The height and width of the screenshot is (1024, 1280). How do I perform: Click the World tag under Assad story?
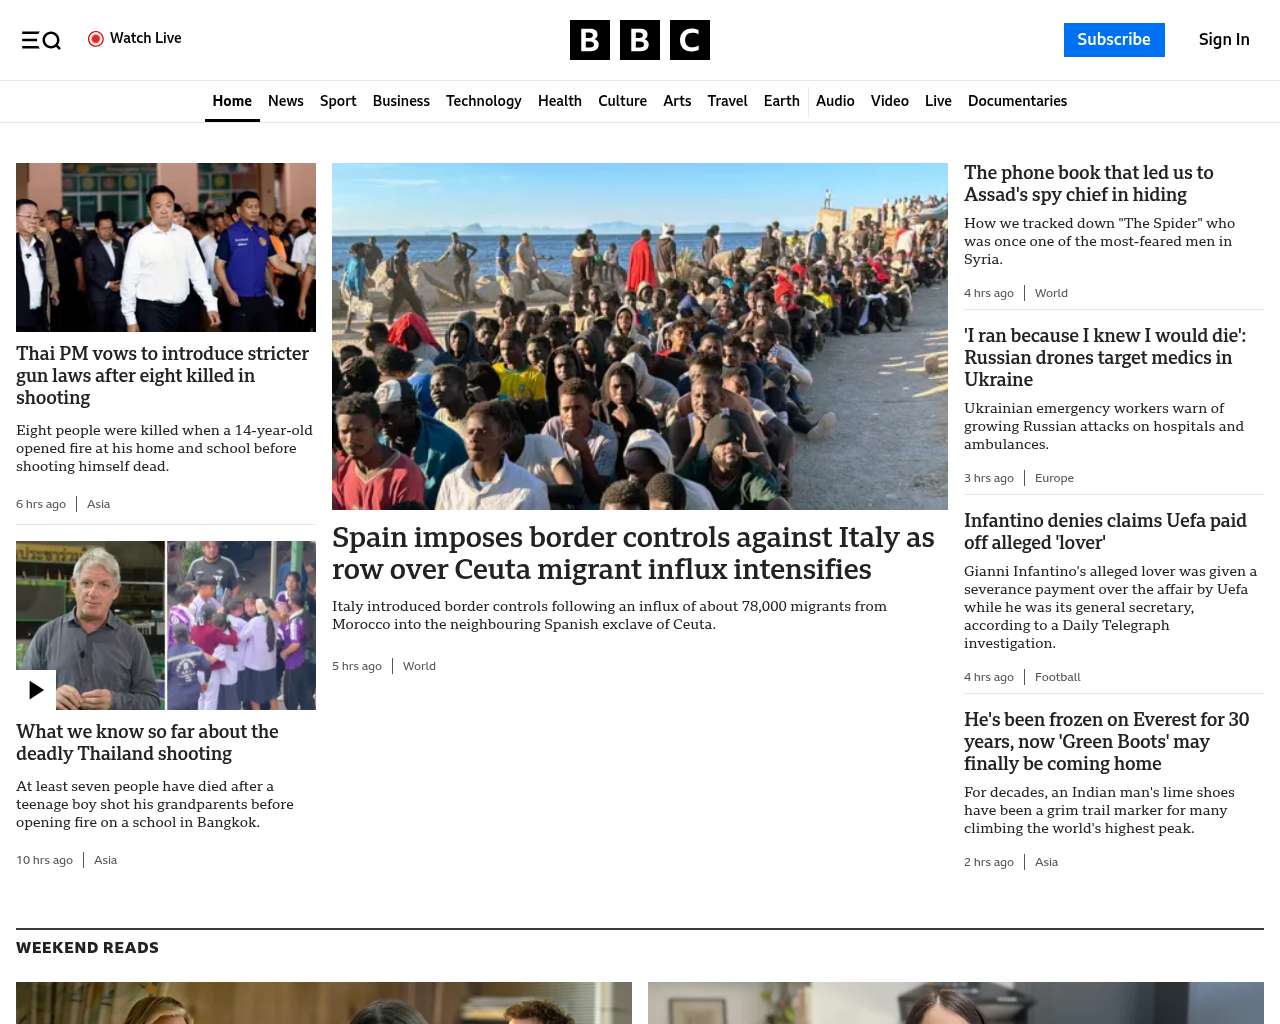[1051, 293]
